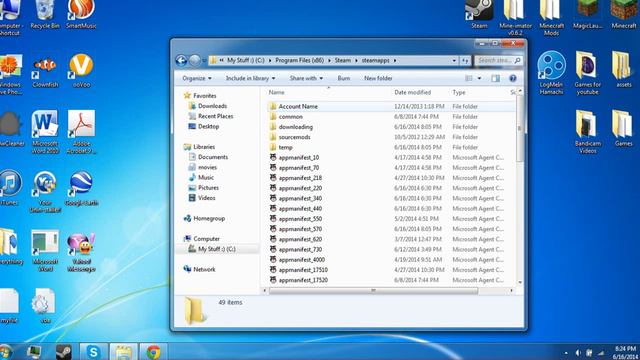
Task: Show hidden system tray icons arrow
Action: point(566,353)
